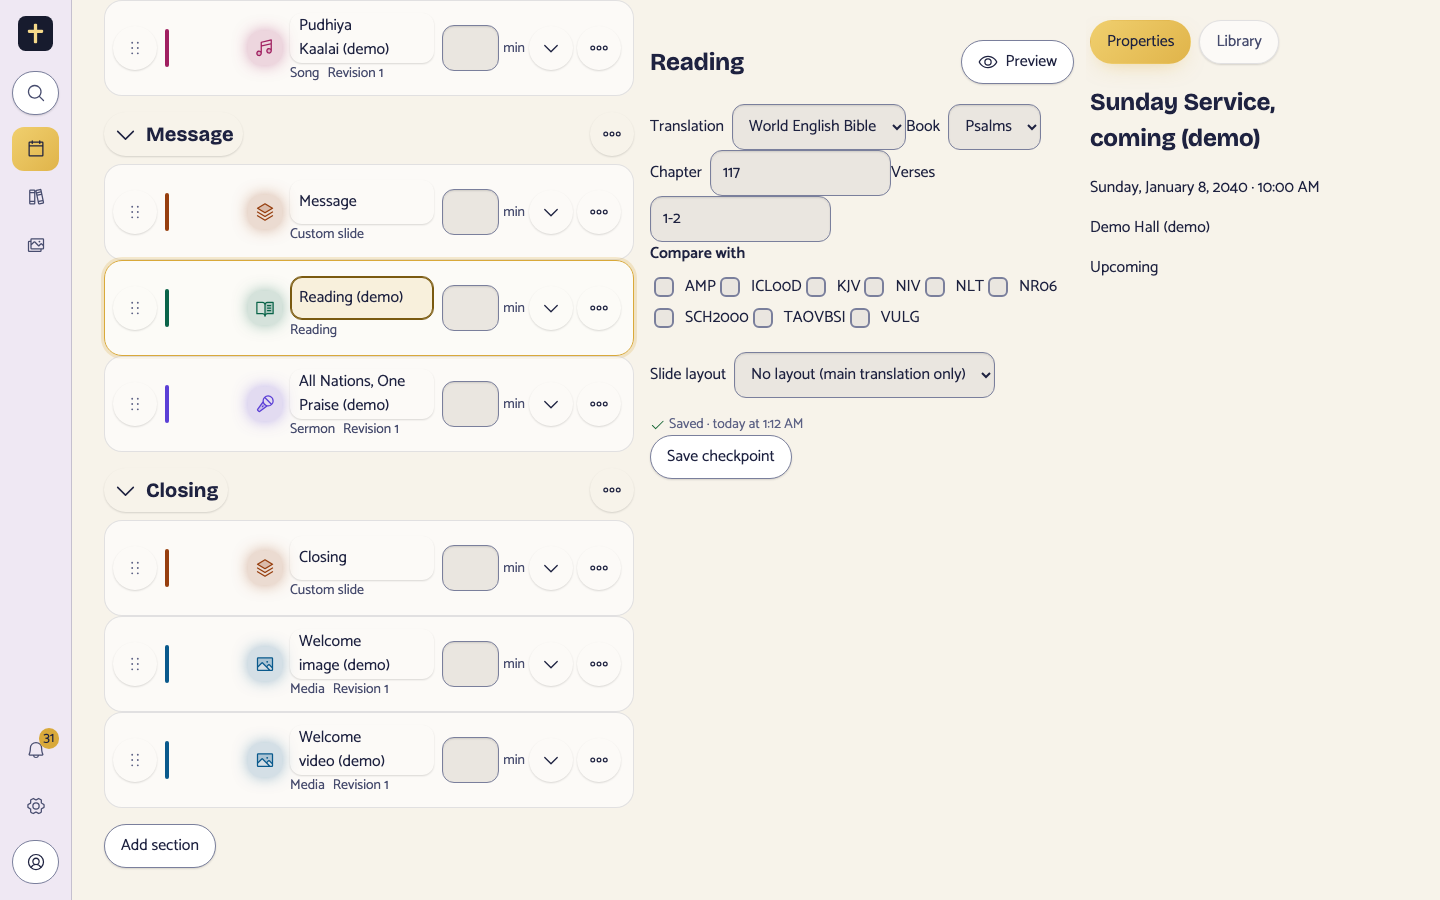The height and width of the screenshot is (900, 1440).
Task: Open the books library sidebar icon
Action: point(35,197)
